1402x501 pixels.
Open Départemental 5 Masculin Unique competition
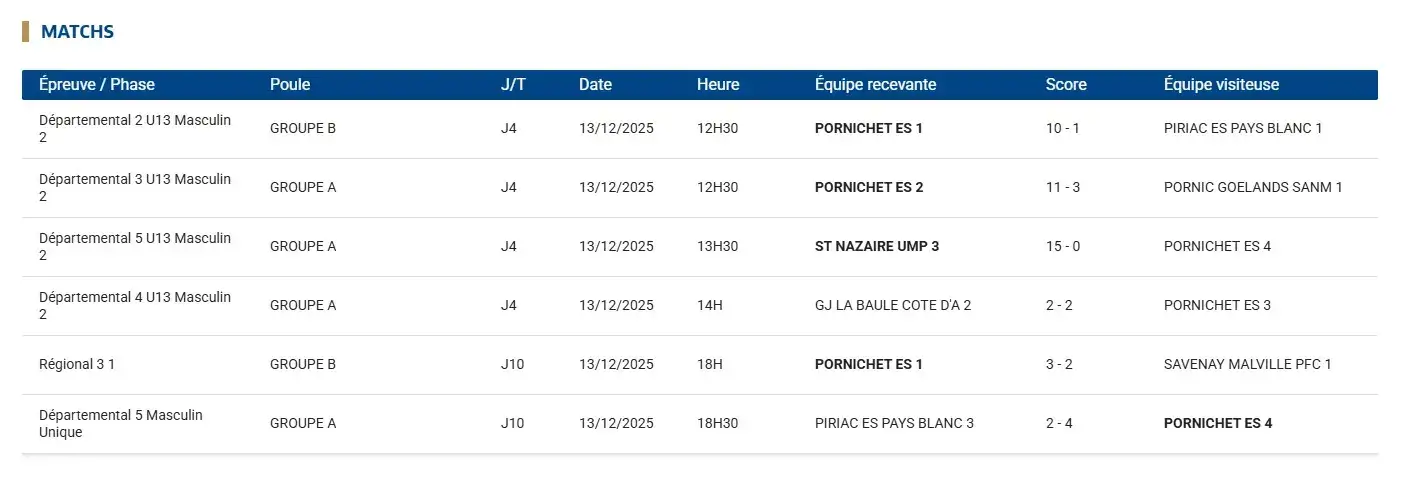tap(121, 424)
